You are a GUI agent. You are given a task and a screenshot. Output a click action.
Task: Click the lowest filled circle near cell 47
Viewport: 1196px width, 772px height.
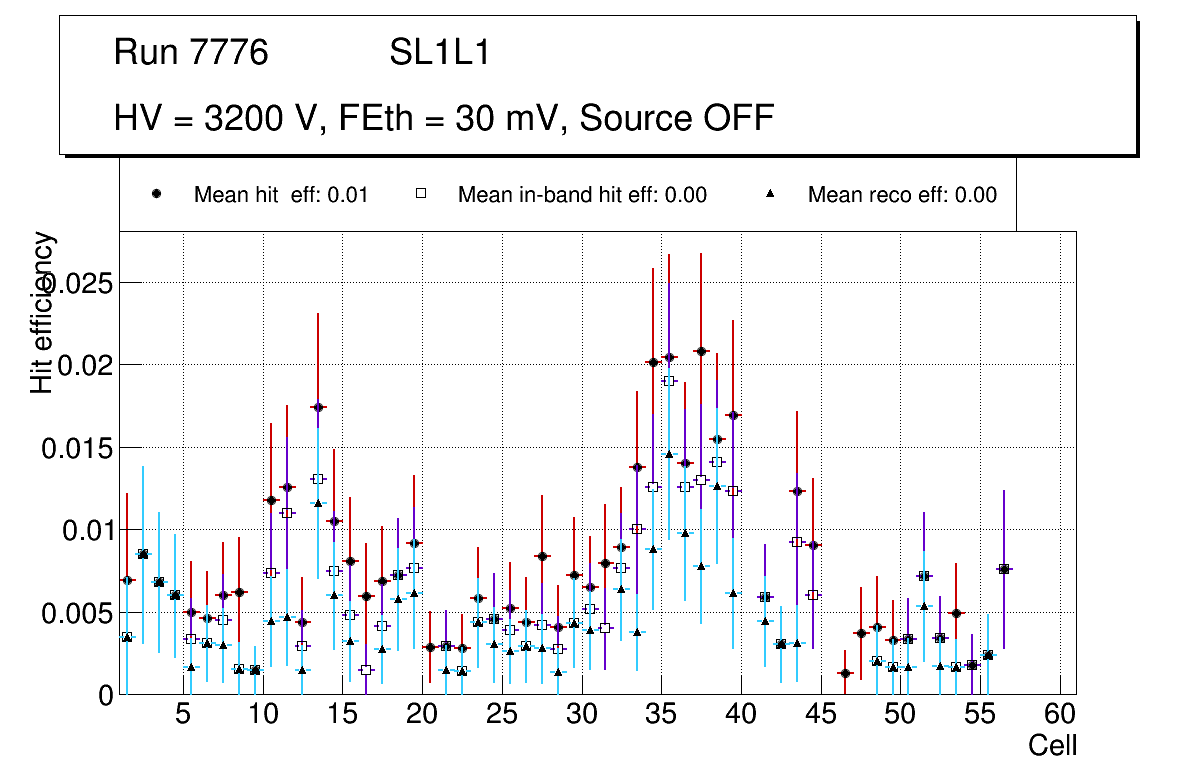(845, 673)
